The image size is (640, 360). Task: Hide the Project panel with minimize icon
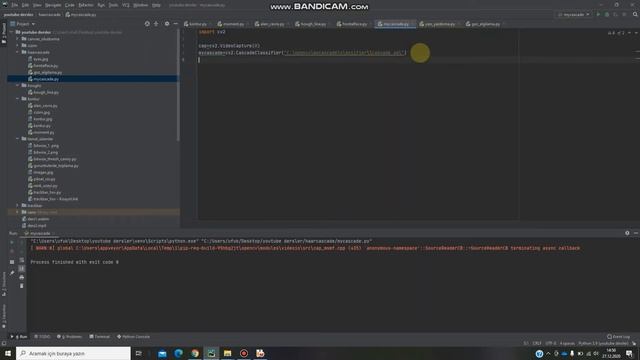point(176,24)
